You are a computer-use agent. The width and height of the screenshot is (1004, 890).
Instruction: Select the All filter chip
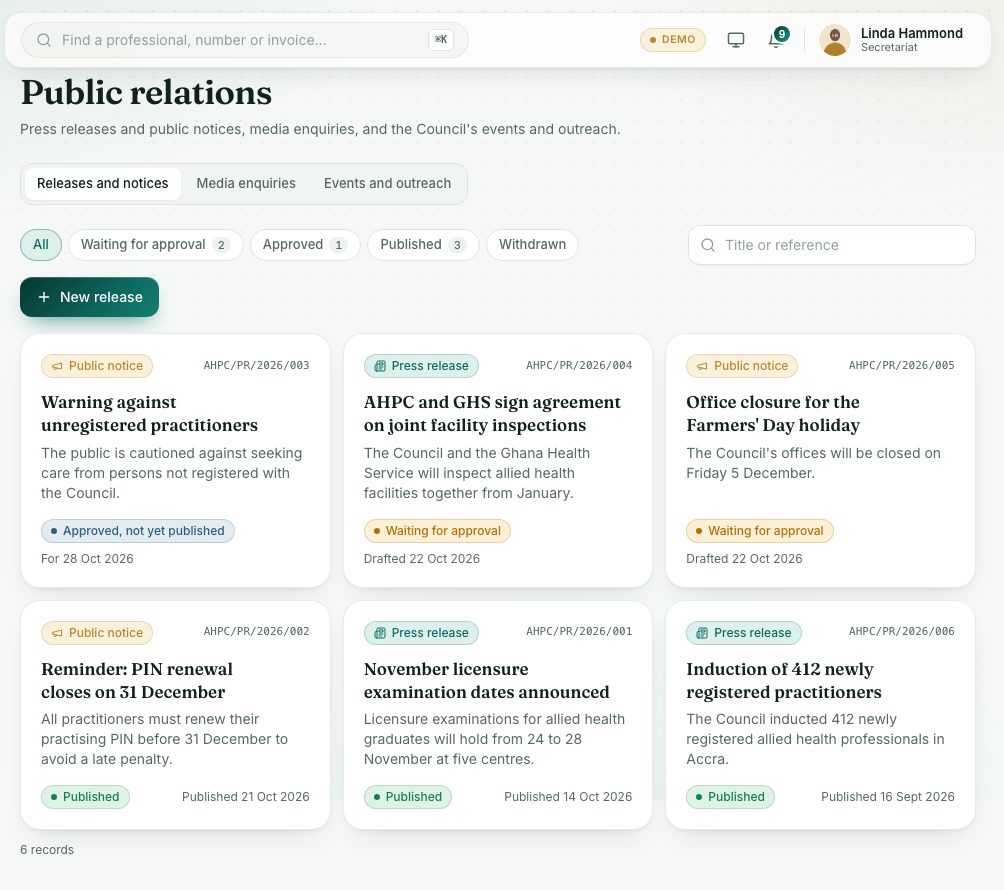pos(41,245)
